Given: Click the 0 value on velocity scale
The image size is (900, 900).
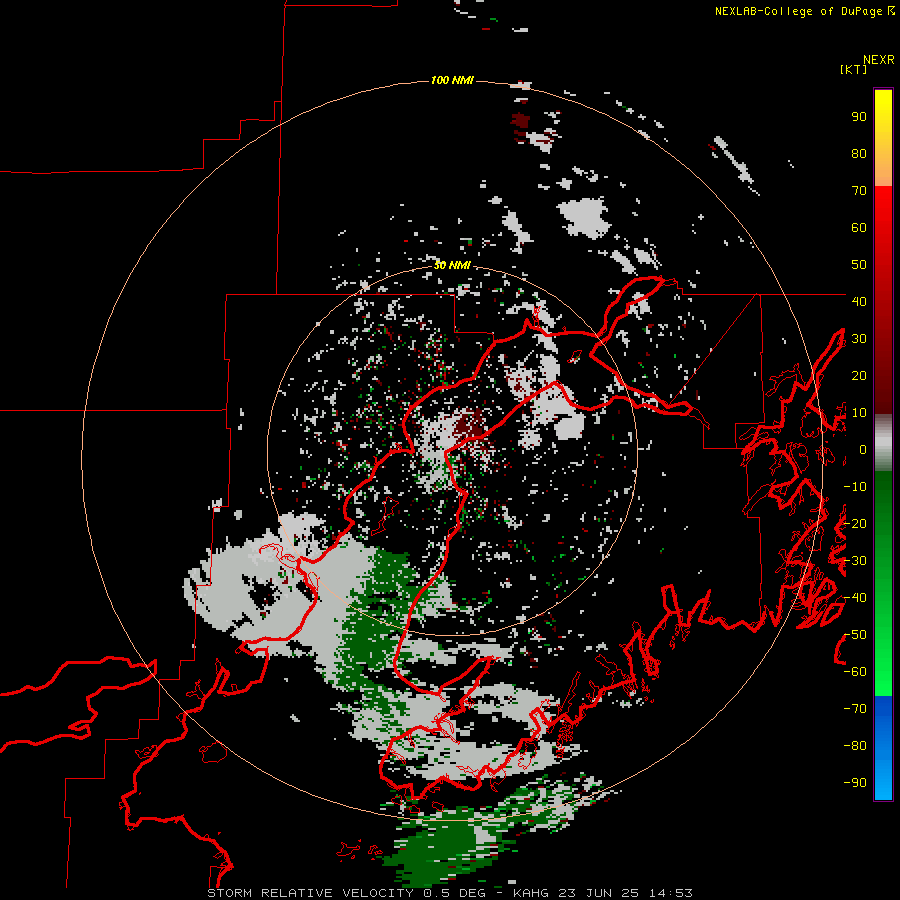Looking at the screenshot, I should coord(863,450).
